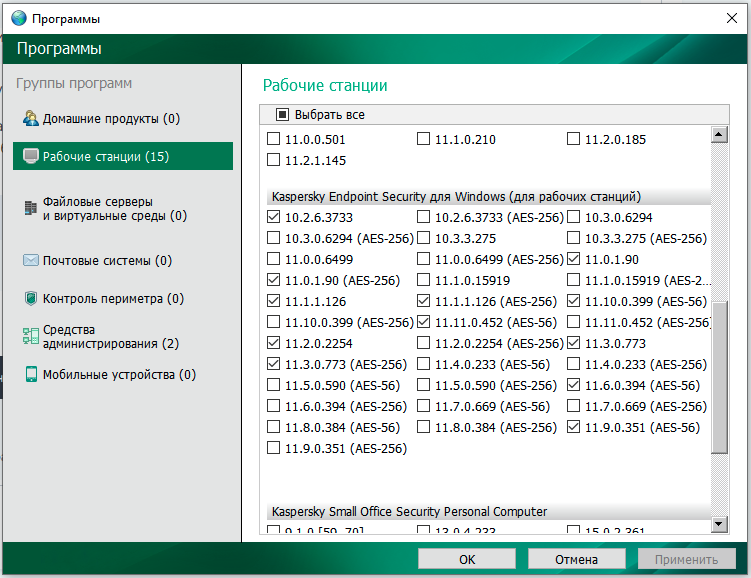Viewport: 751px width, 578px height.
Task: Check version 11.1.0.15919 without AES
Action: 423,280
